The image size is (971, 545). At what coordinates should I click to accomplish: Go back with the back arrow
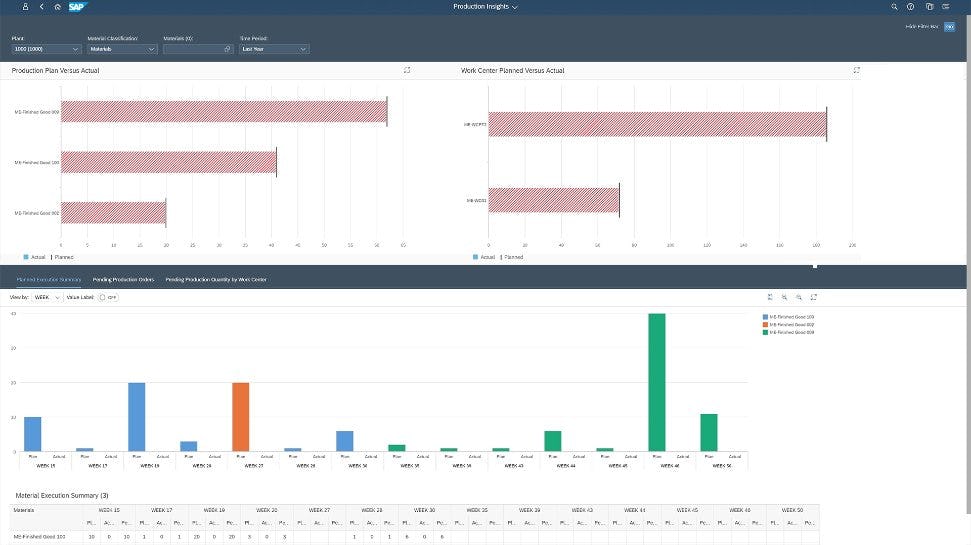(x=41, y=7)
